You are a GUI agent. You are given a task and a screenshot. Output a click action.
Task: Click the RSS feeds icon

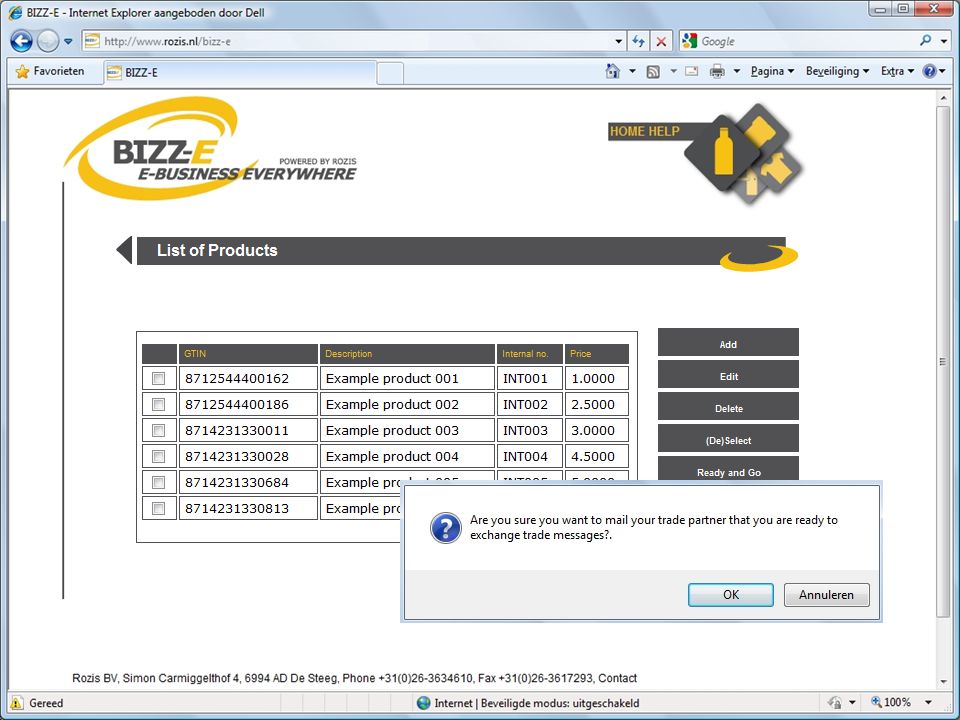(653, 72)
